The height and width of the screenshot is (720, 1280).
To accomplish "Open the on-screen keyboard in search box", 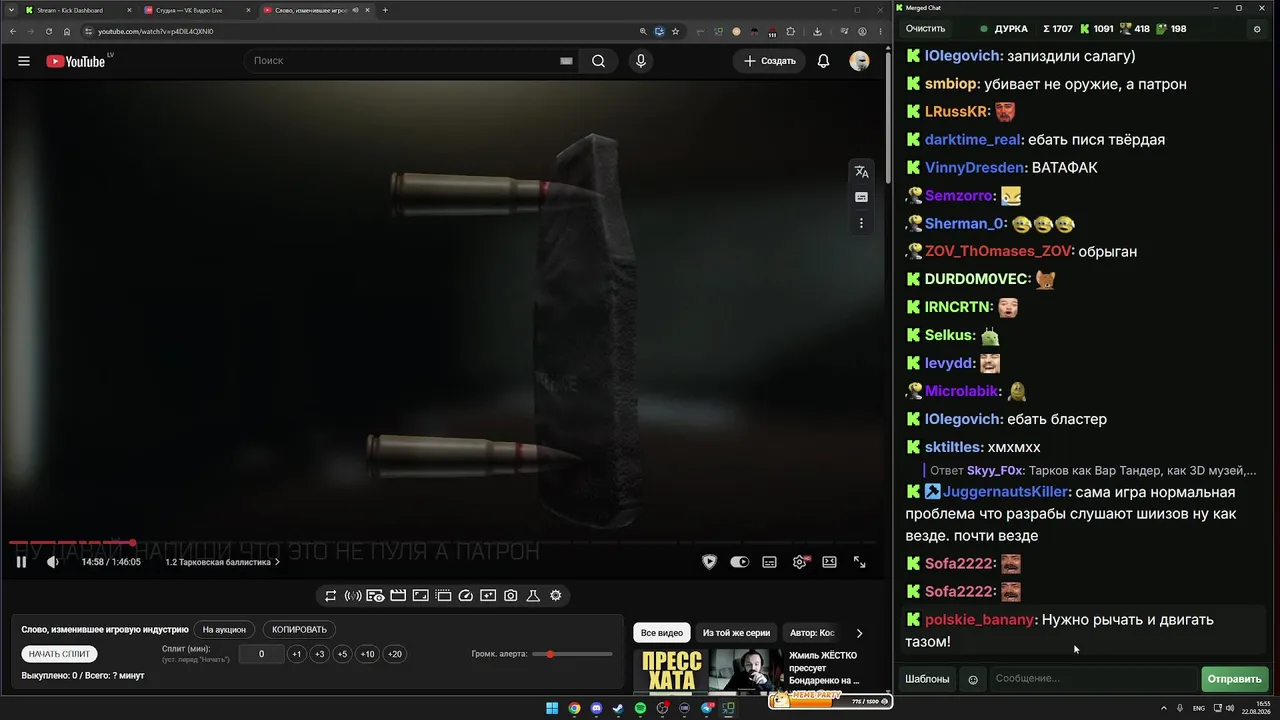I will (566, 61).
